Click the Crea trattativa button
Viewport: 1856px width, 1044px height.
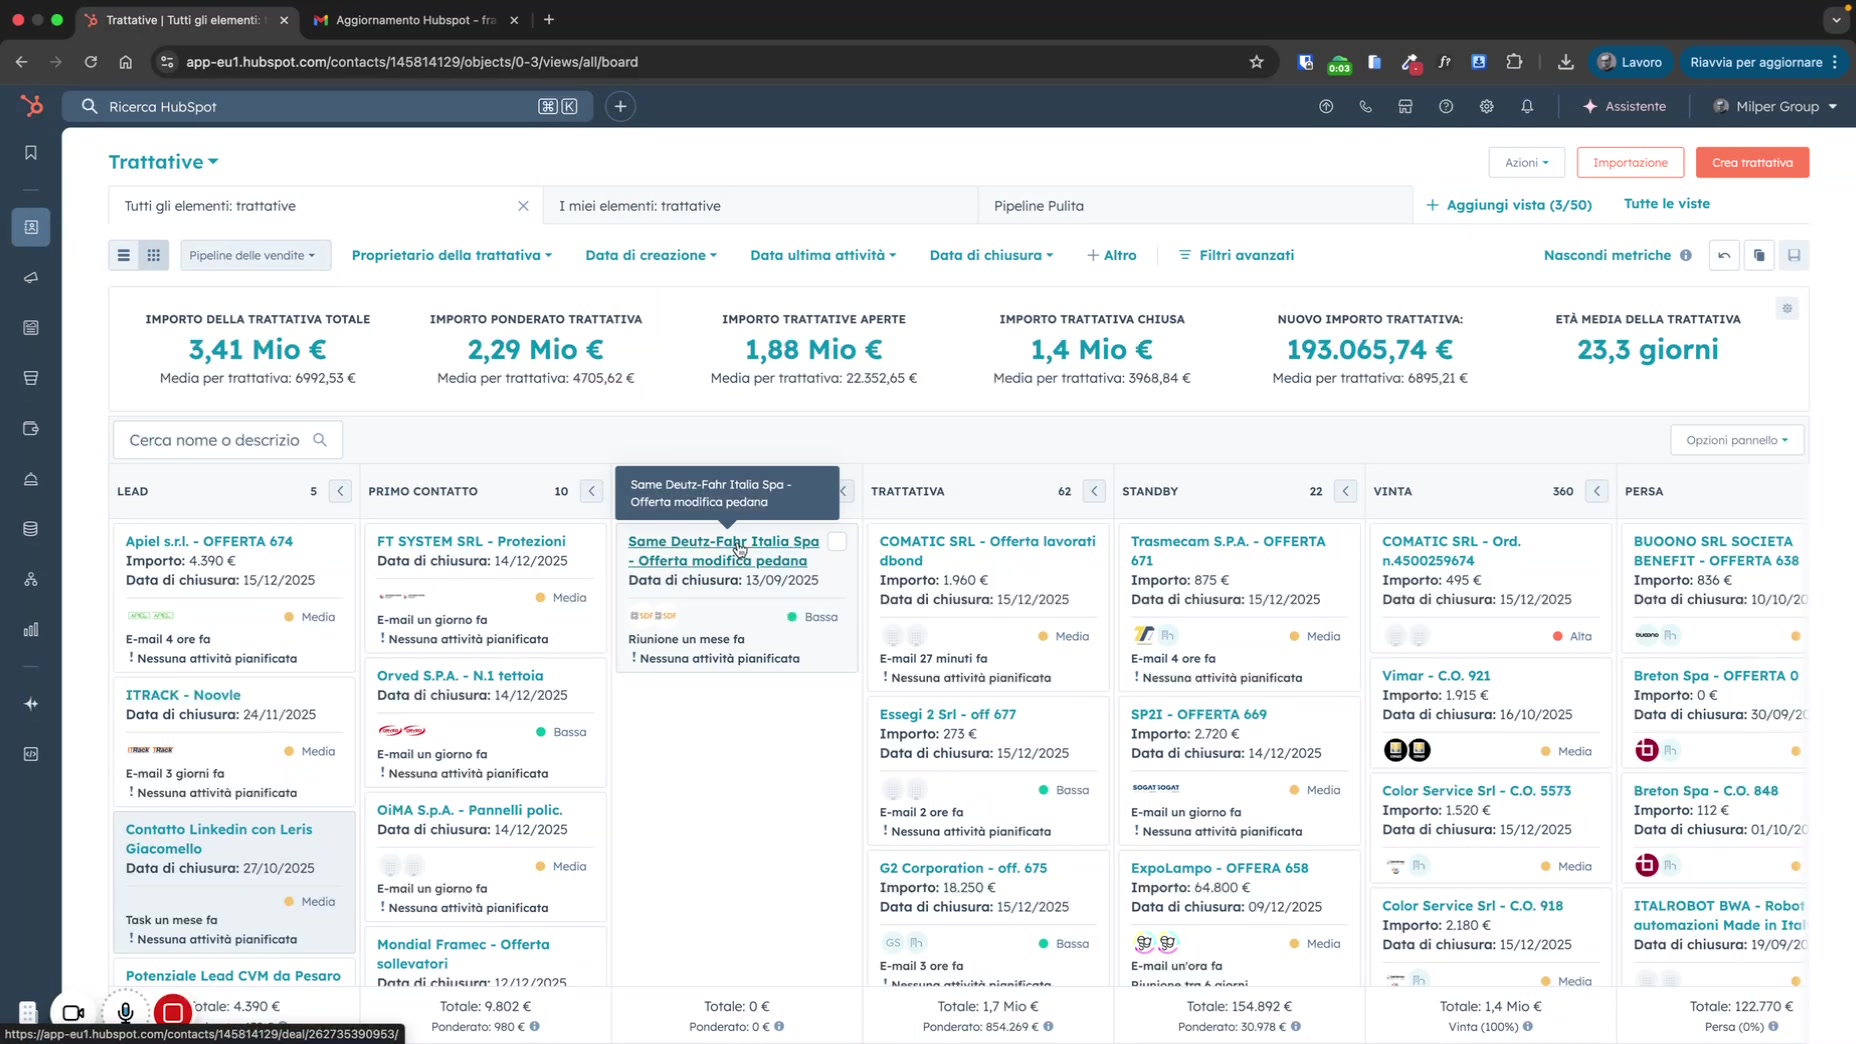point(1752,162)
